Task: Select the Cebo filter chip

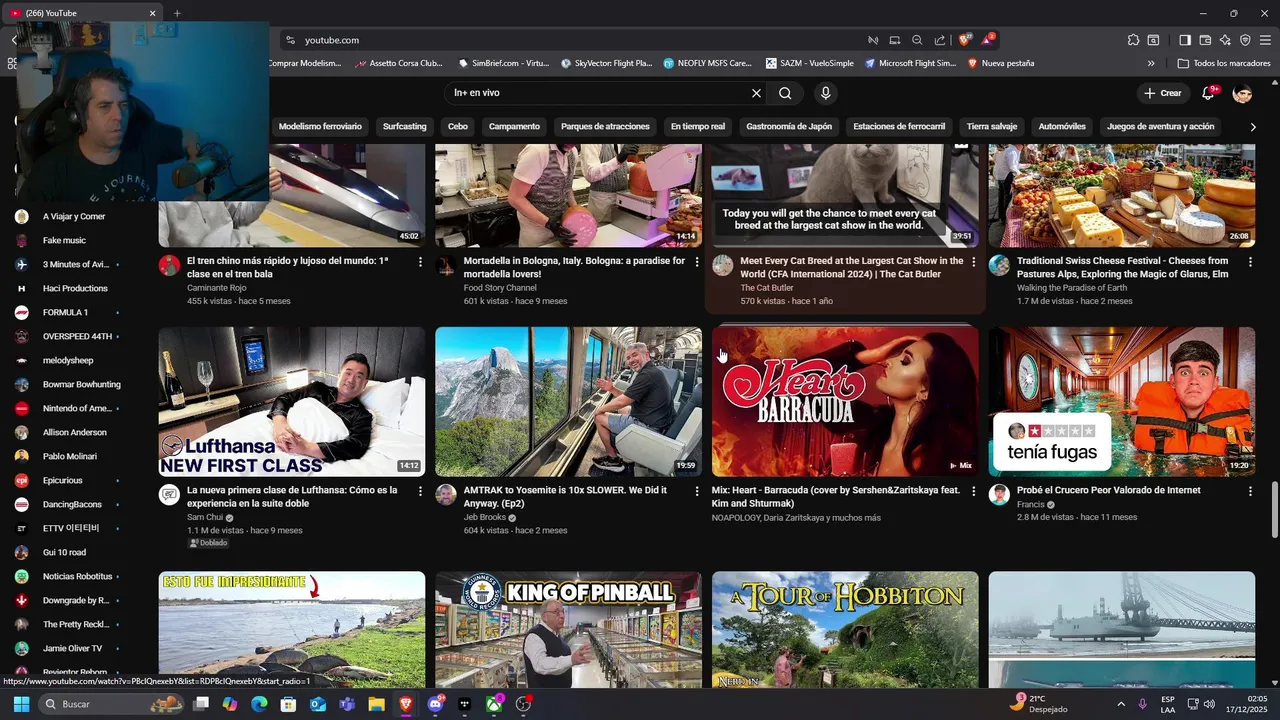Action: pyautogui.click(x=458, y=127)
